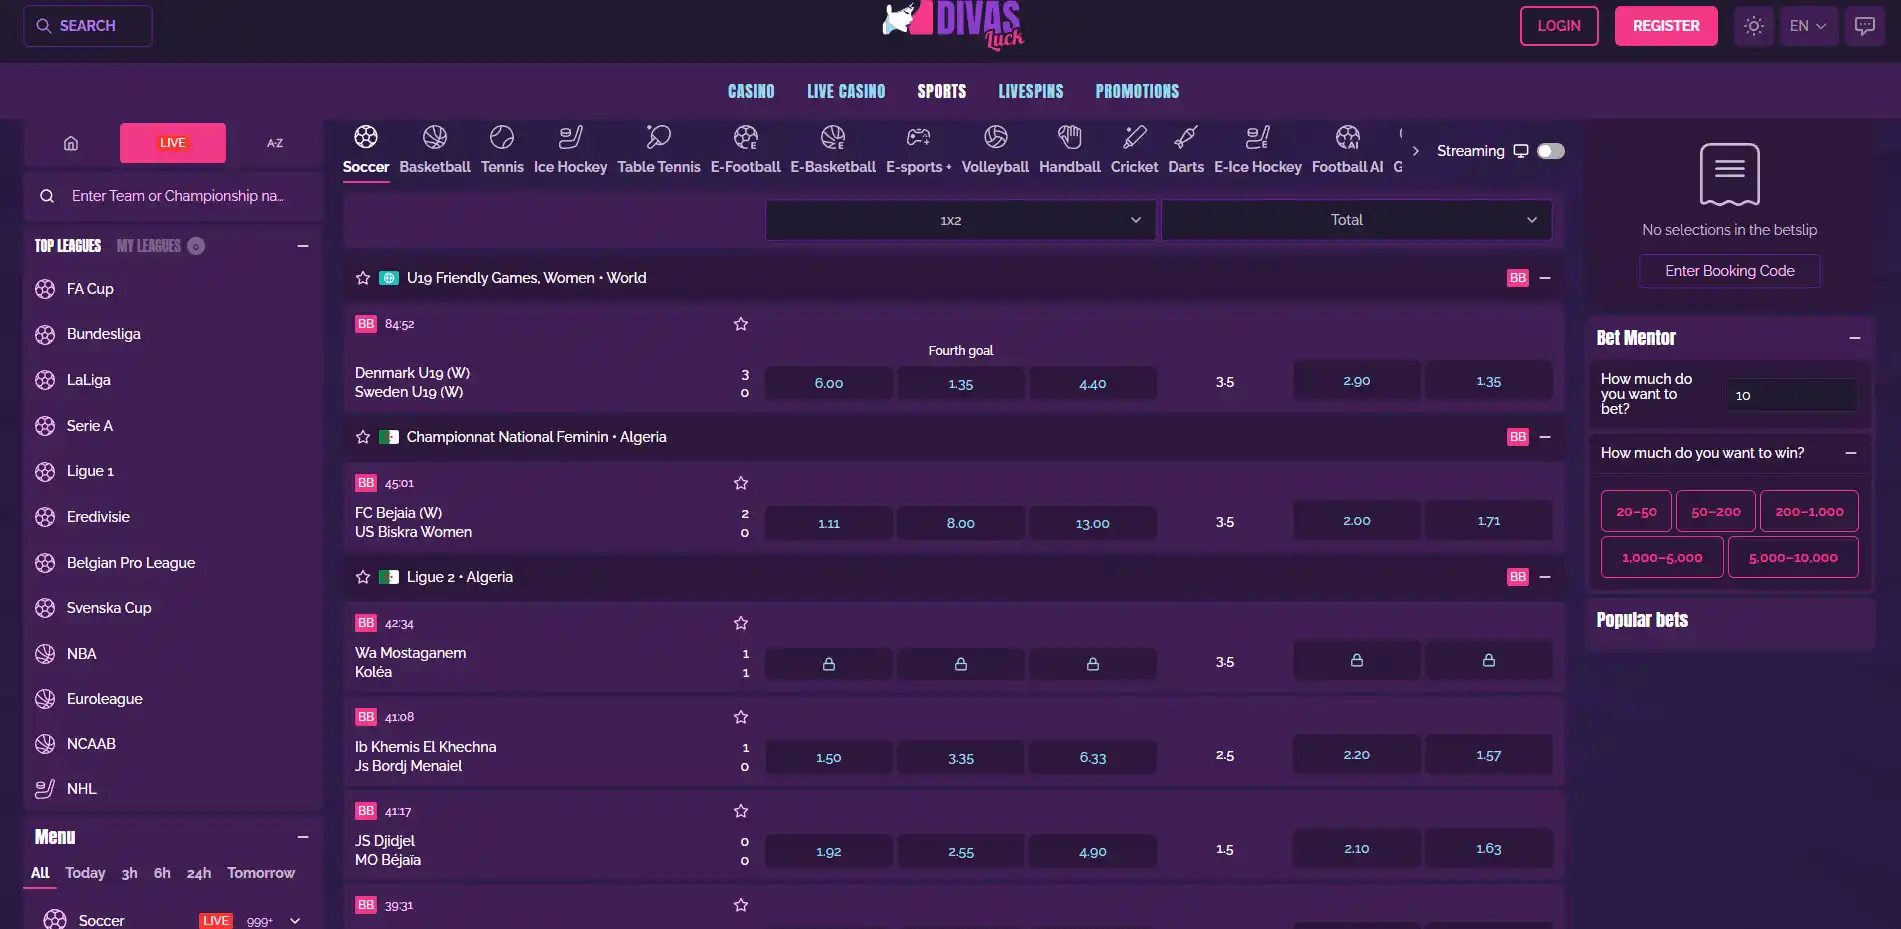Bet on Denmark U19 at odds 6.00

828,383
